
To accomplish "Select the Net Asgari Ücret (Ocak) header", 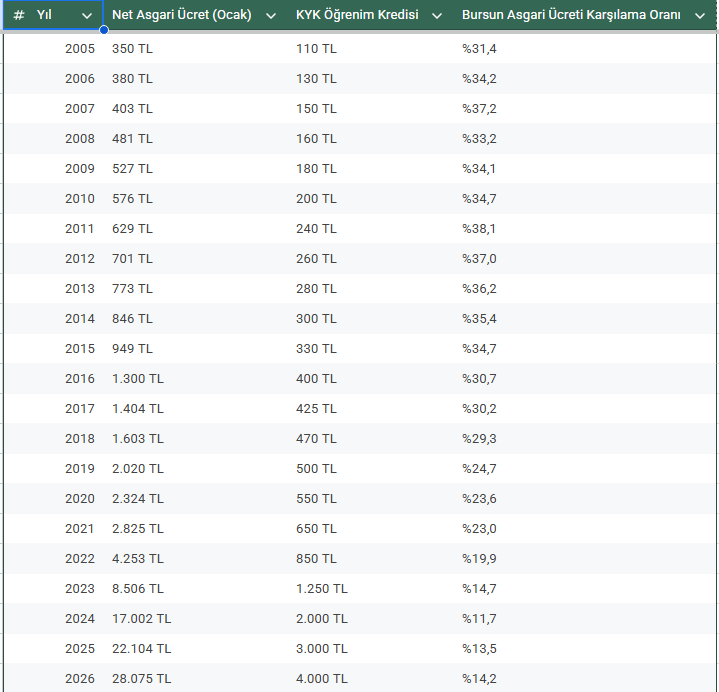I will 181,15.
